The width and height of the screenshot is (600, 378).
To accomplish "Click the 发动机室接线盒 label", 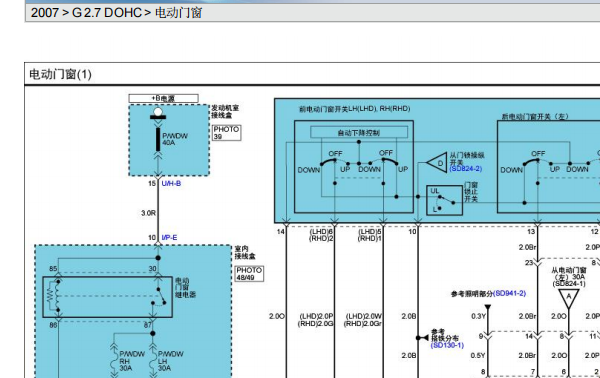I will [x=225, y=112].
